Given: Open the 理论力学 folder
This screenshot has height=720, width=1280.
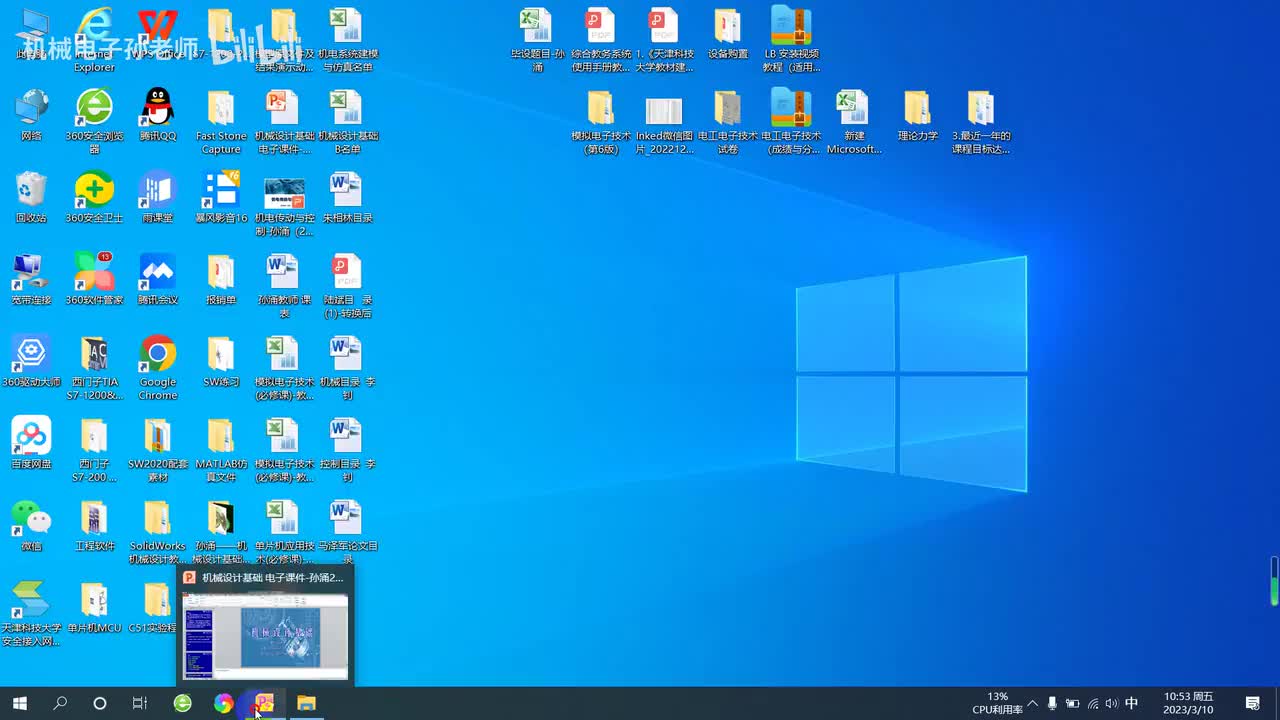Looking at the screenshot, I should 917,115.
